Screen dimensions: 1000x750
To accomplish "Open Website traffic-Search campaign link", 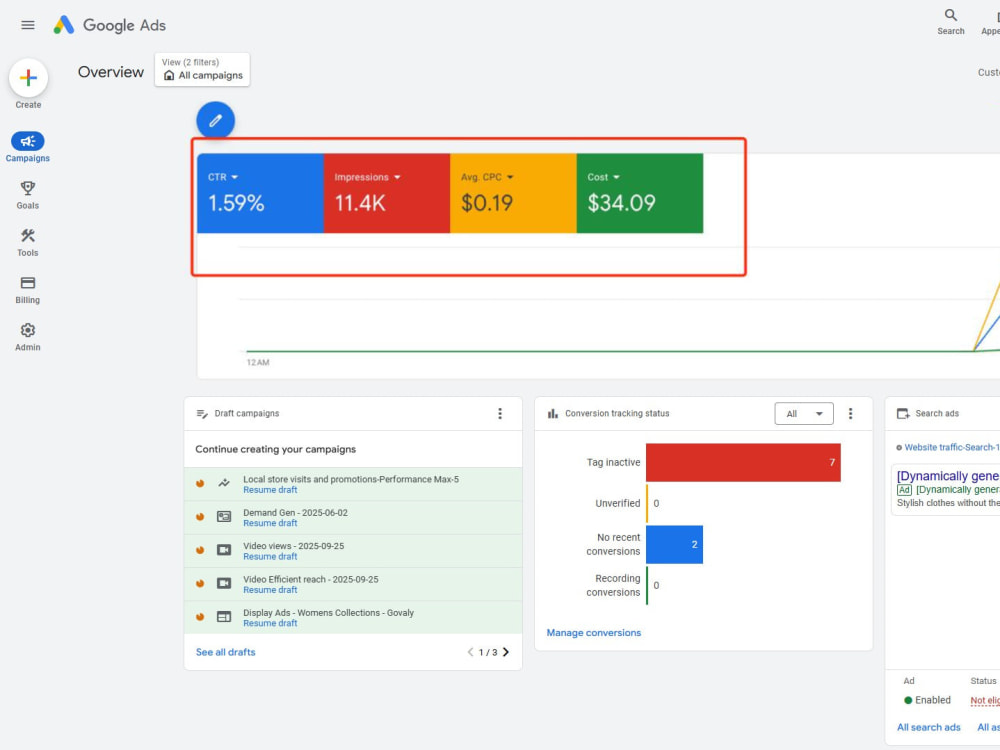I will (952, 447).
